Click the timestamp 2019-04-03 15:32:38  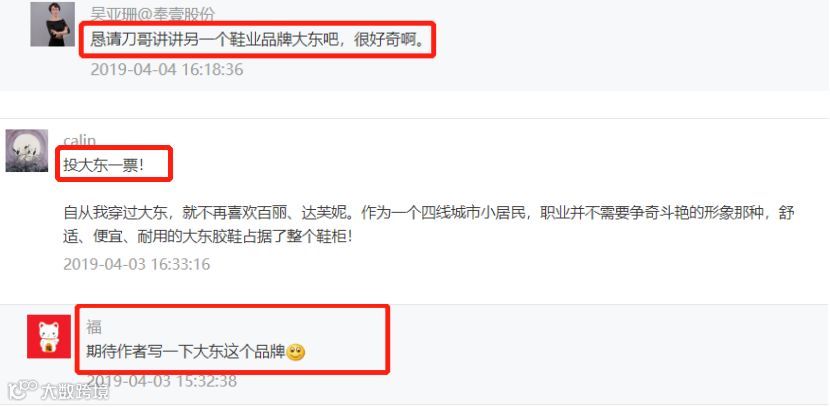click(161, 381)
